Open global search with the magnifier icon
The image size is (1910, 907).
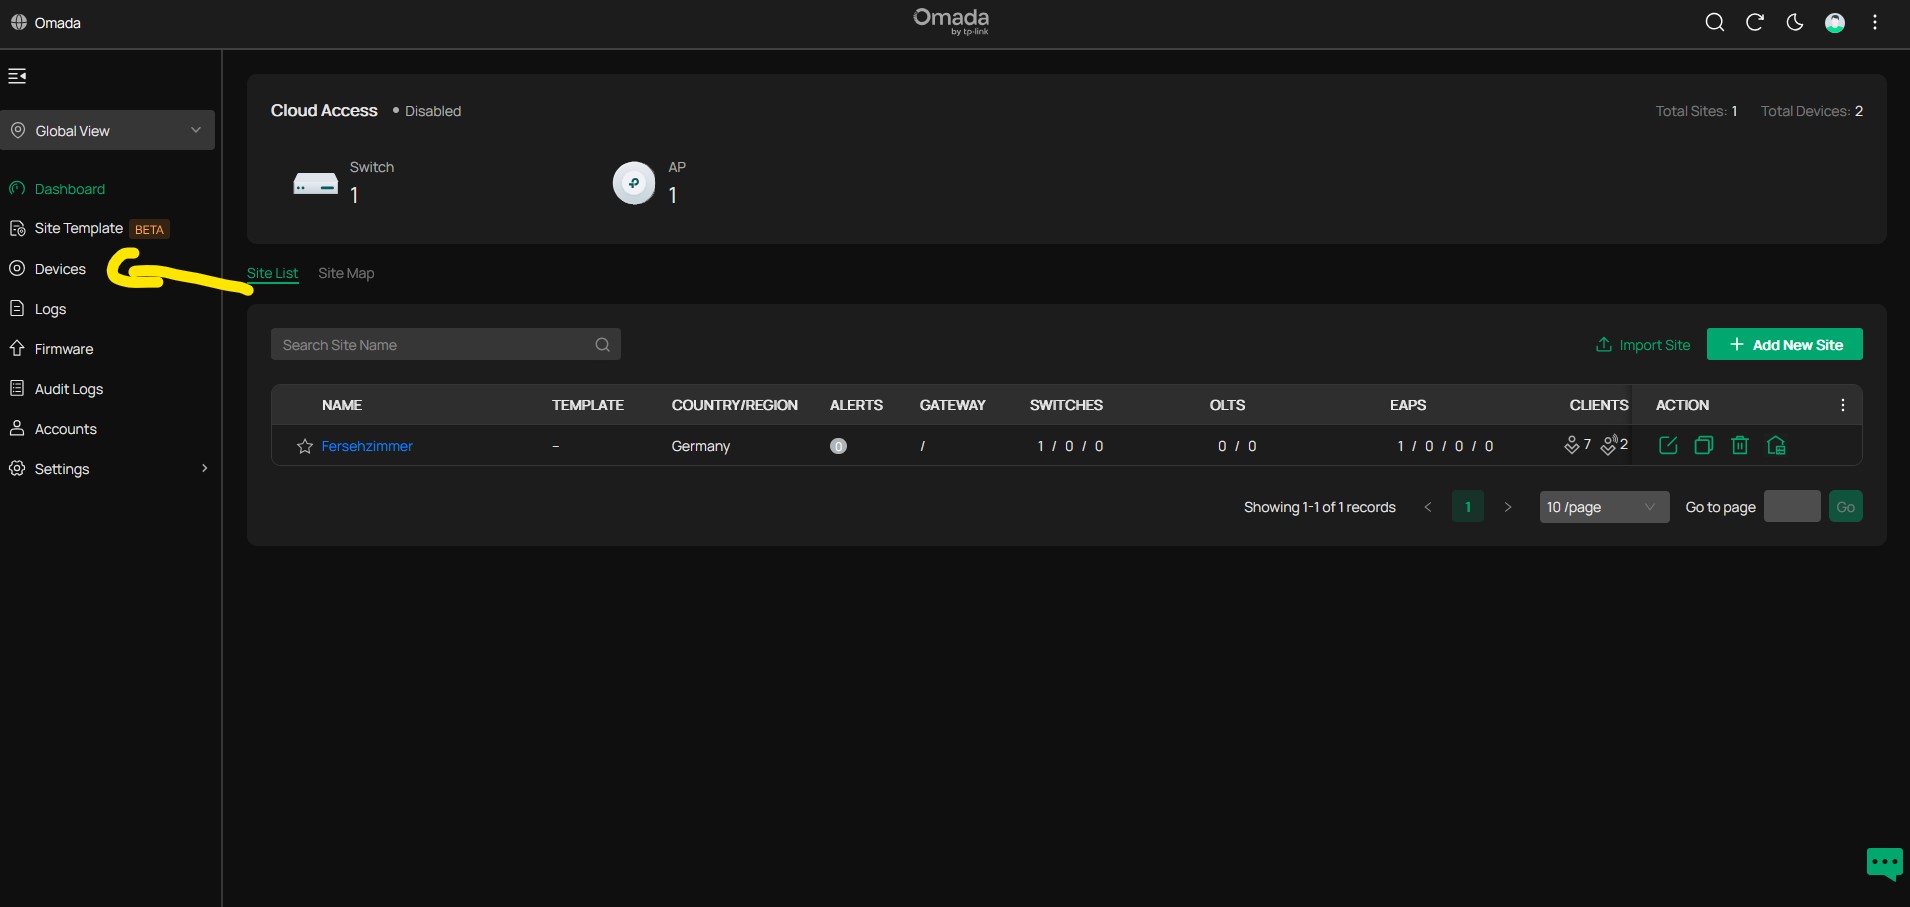click(x=1714, y=23)
